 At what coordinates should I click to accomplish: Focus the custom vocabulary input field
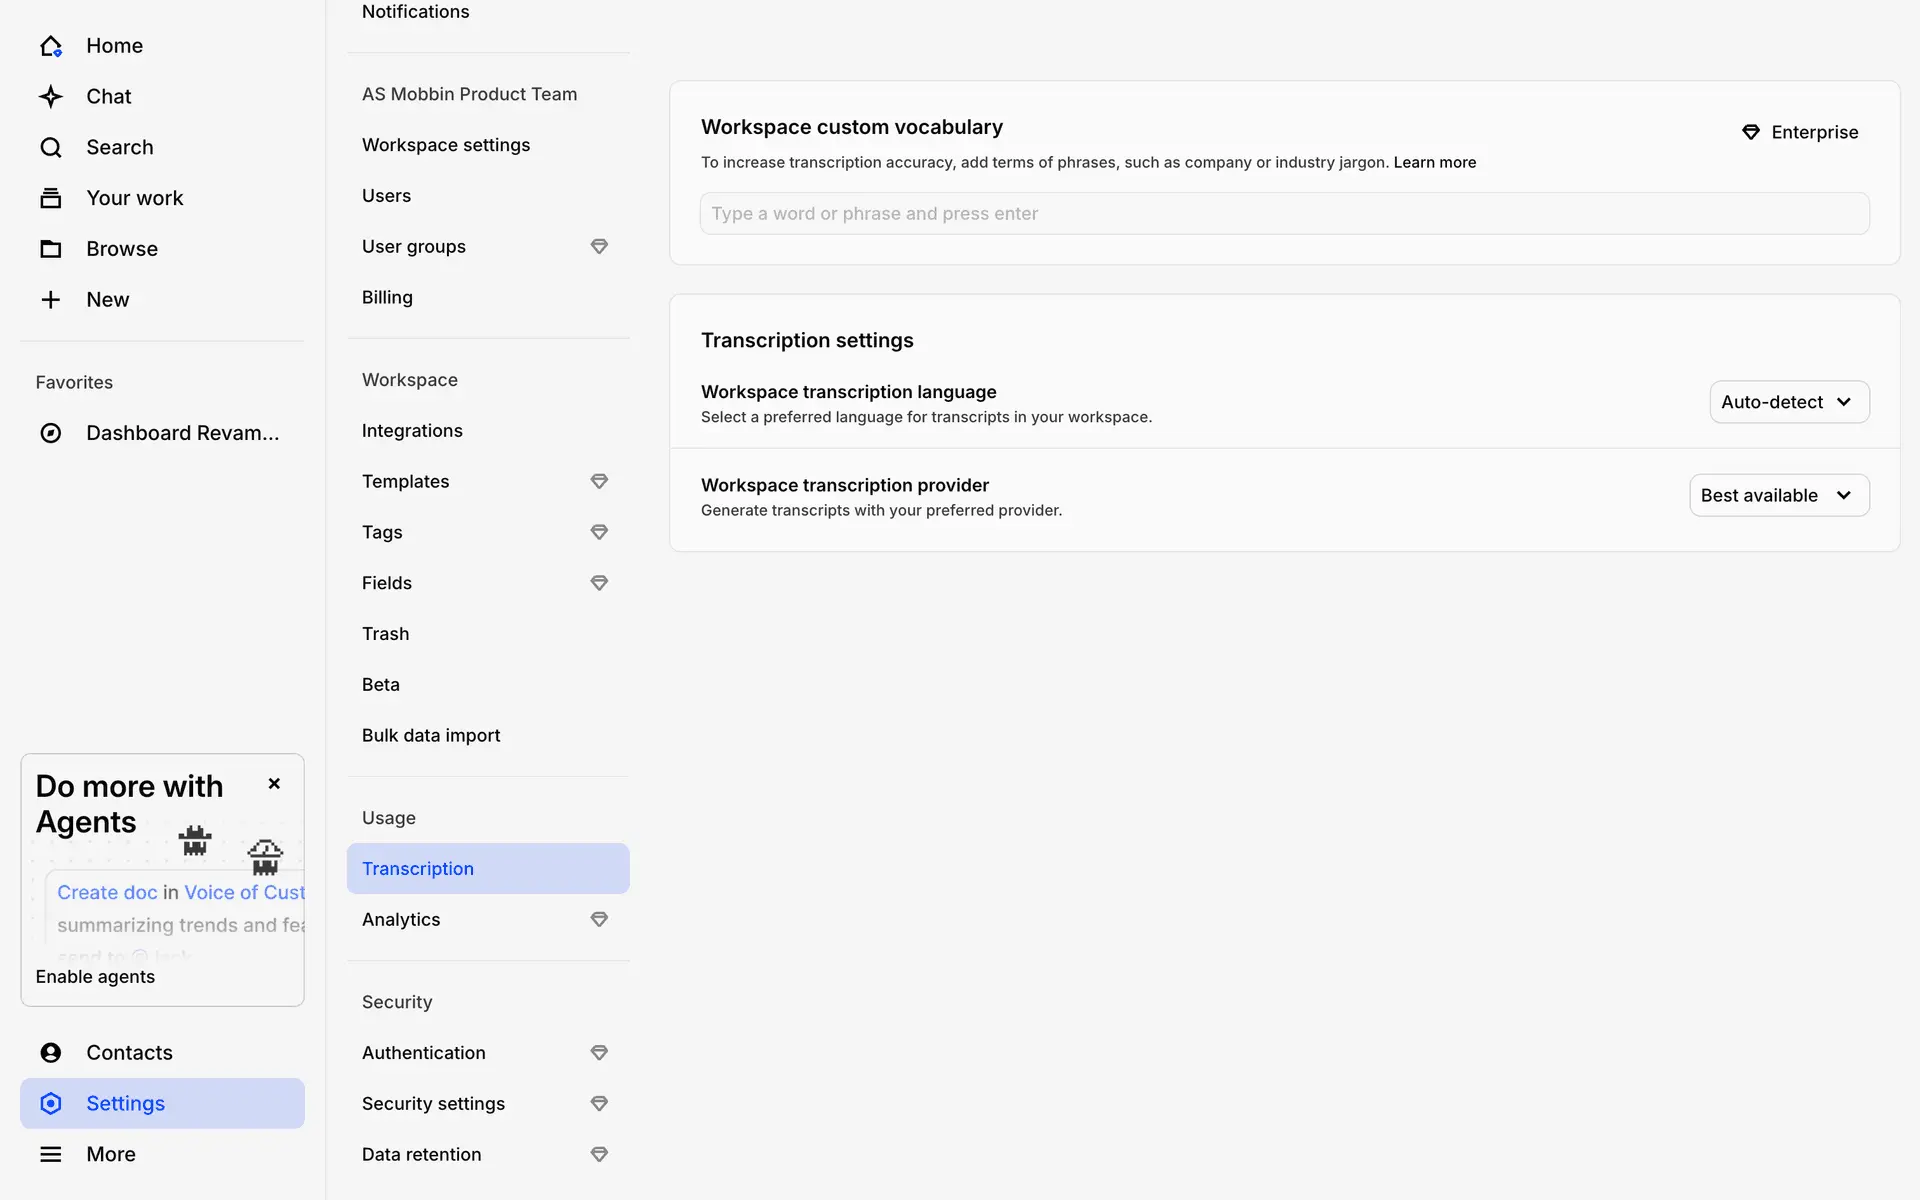(1284, 214)
